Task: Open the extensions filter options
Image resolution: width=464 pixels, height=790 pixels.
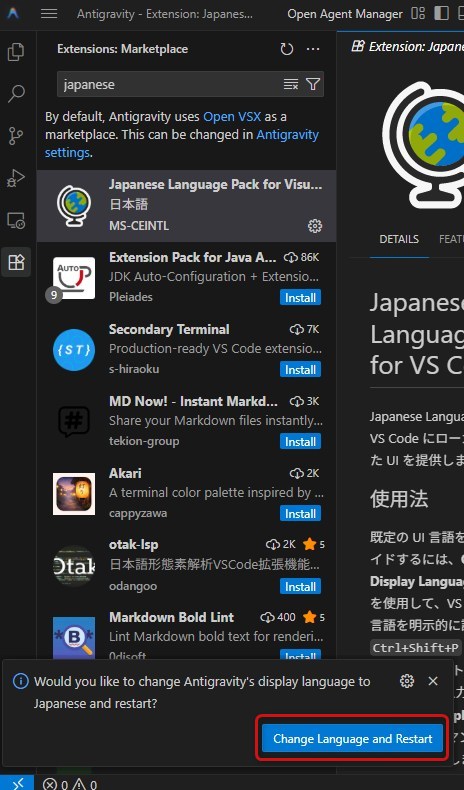Action: 313,84
